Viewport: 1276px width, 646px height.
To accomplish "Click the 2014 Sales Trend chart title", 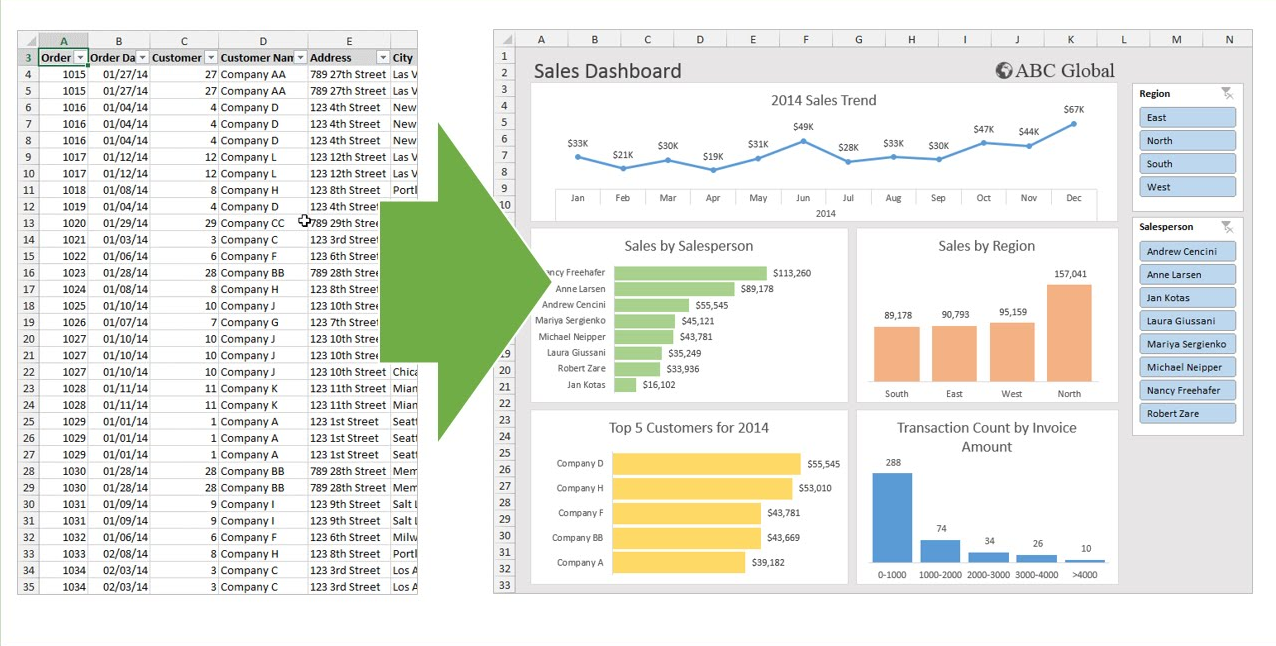I will coord(823,100).
